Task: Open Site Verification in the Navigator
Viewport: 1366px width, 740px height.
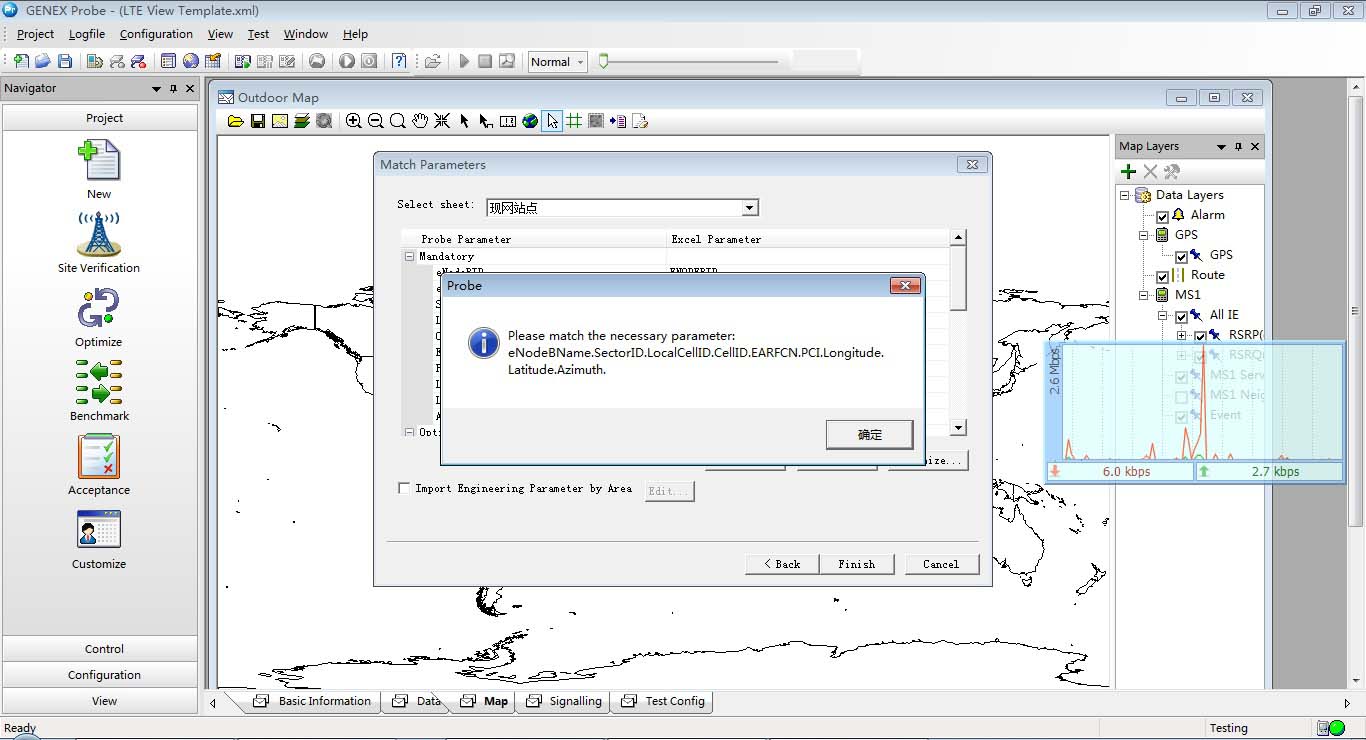Action: click(99, 234)
